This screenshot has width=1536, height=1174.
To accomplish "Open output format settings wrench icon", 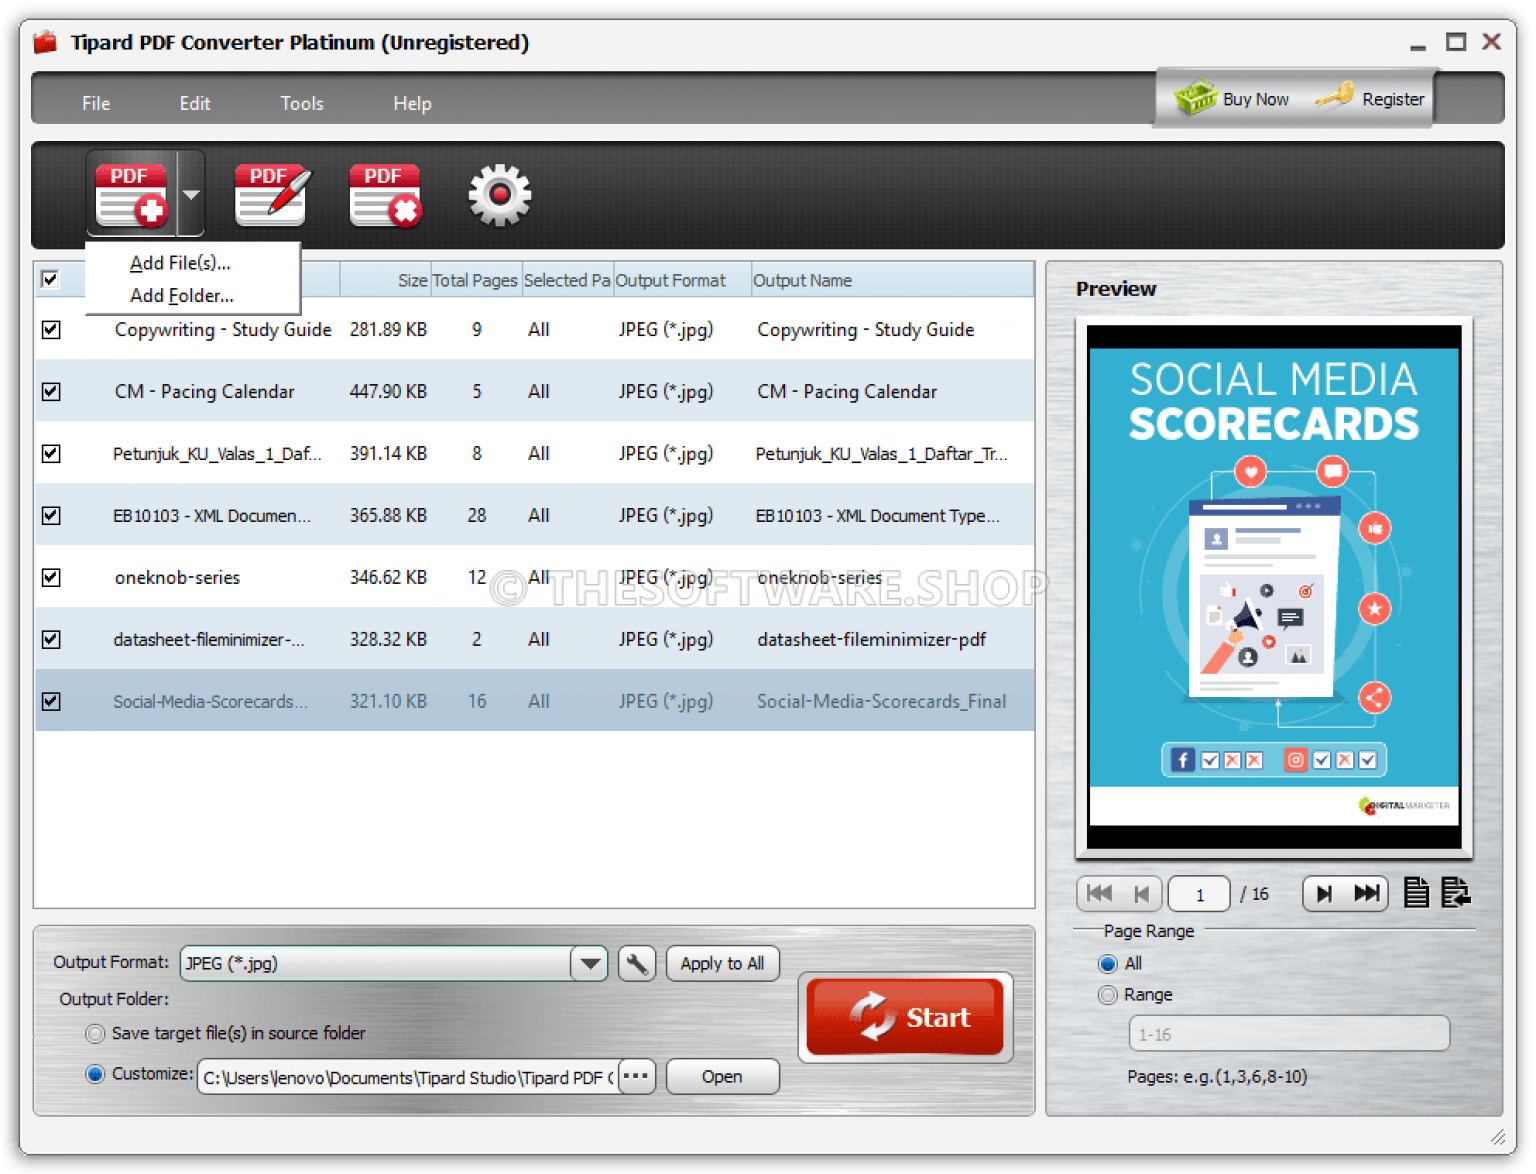I will click(637, 963).
